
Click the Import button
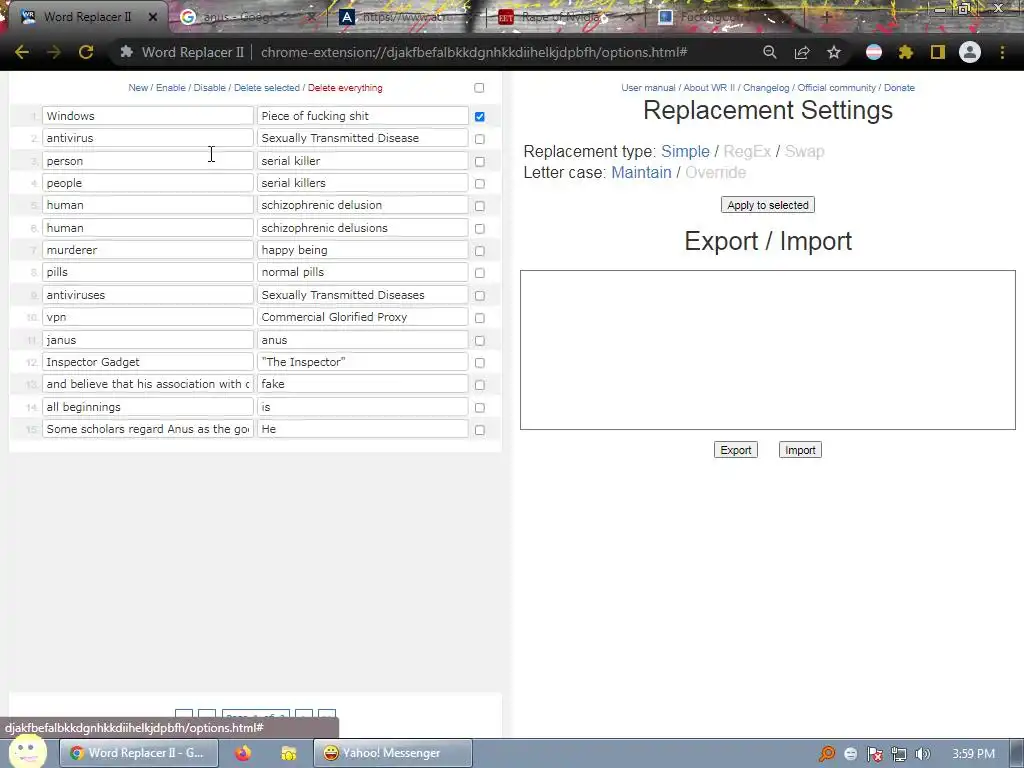[800, 450]
